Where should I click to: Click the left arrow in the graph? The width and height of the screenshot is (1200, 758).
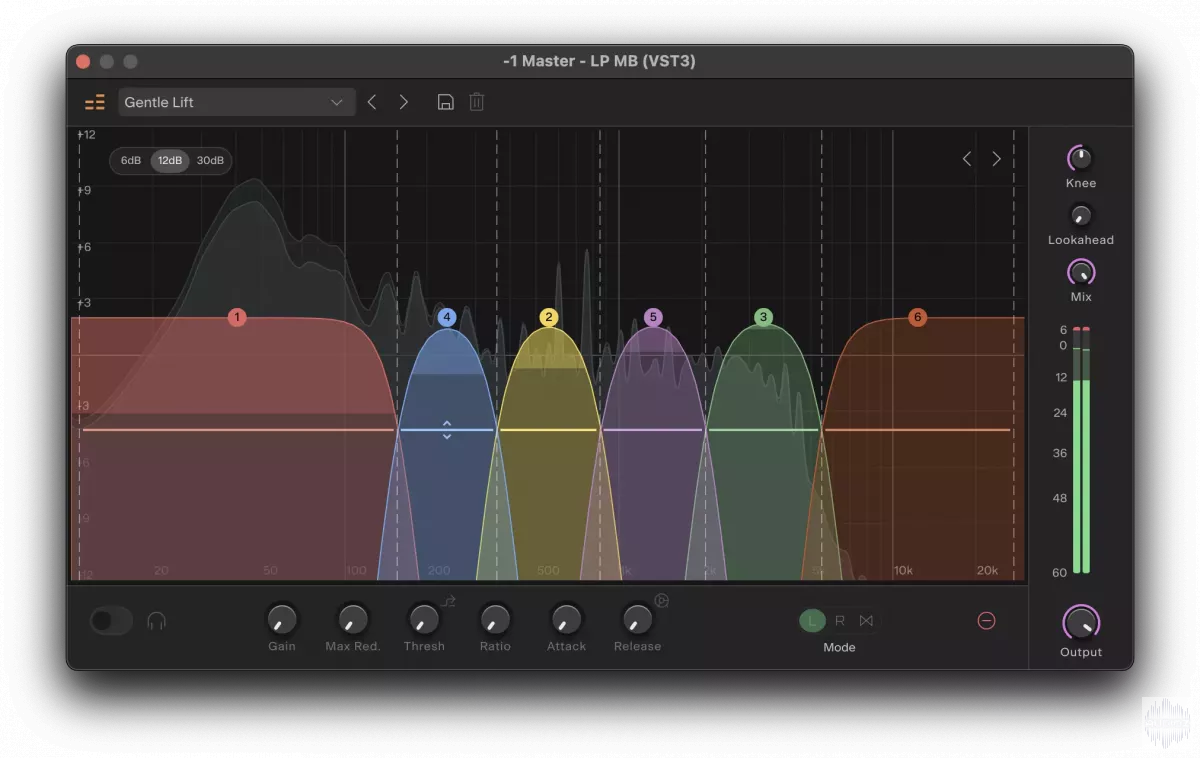[x=967, y=159]
